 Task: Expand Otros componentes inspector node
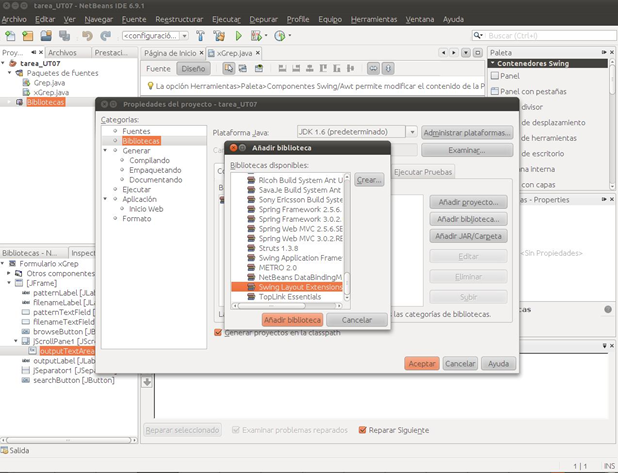click(x=9, y=273)
